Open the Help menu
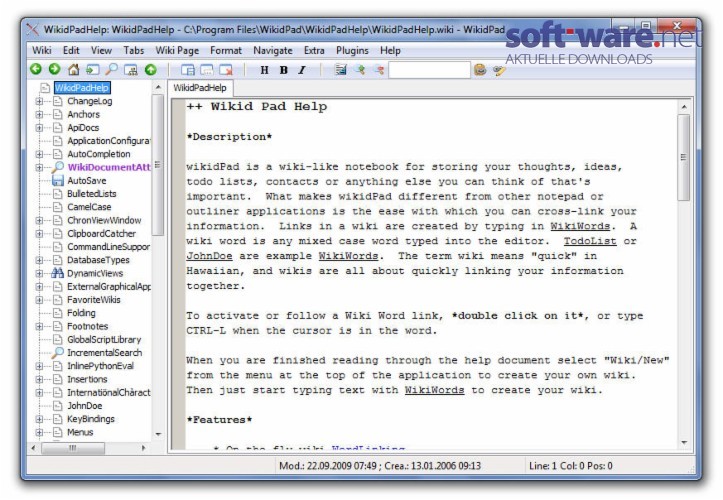The width and height of the screenshot is (723, 500). [390, 50]
